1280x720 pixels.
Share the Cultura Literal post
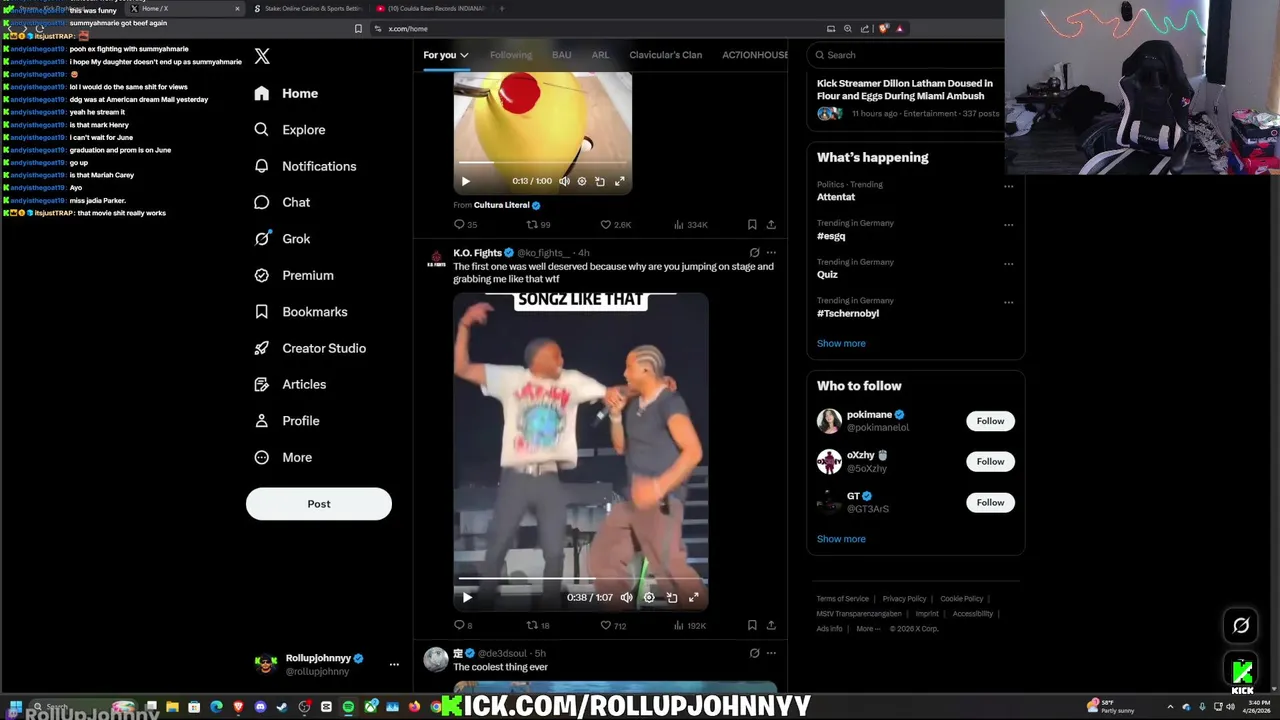771,225
